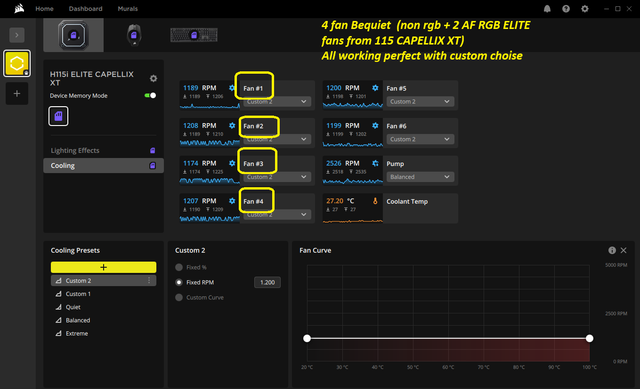
Task: Select Custom 2 cooling preset
Action: pos(104,280)
